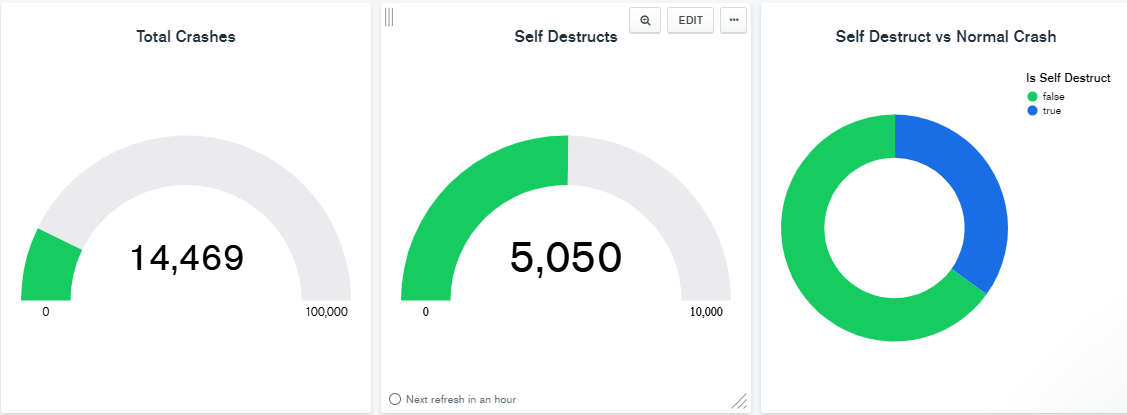Toggle the green 'false' legend dot
Screen dimensions: 1127x415
1033,96
